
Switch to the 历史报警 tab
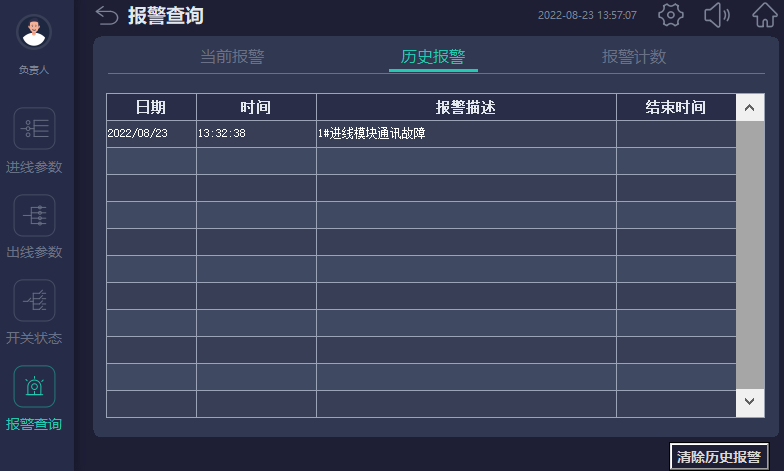(x=433, y=57)
